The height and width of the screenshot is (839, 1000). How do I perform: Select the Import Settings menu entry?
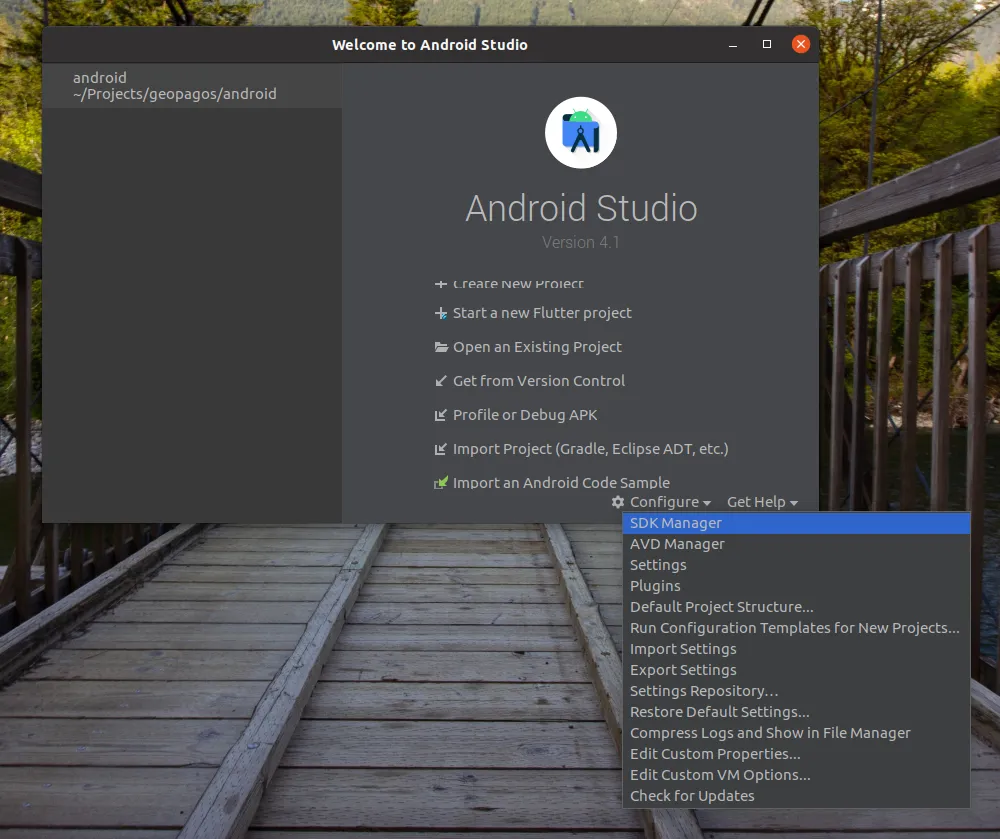pos(796,649)
